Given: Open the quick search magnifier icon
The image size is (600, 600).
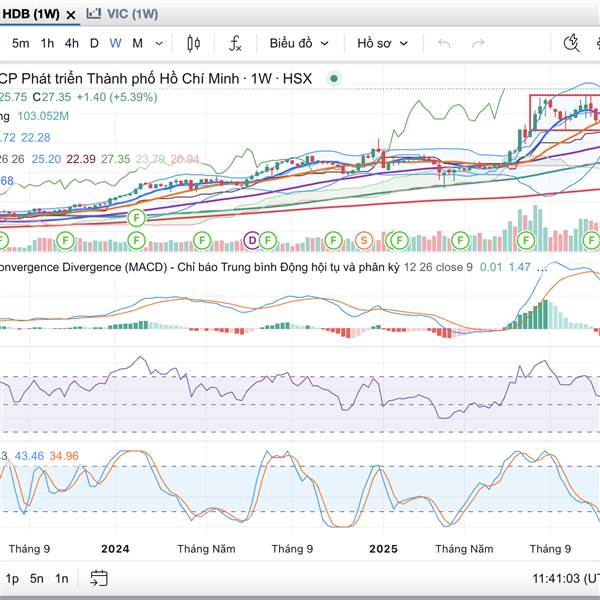Looking at the screenshot, I should [x=572, y=43].
